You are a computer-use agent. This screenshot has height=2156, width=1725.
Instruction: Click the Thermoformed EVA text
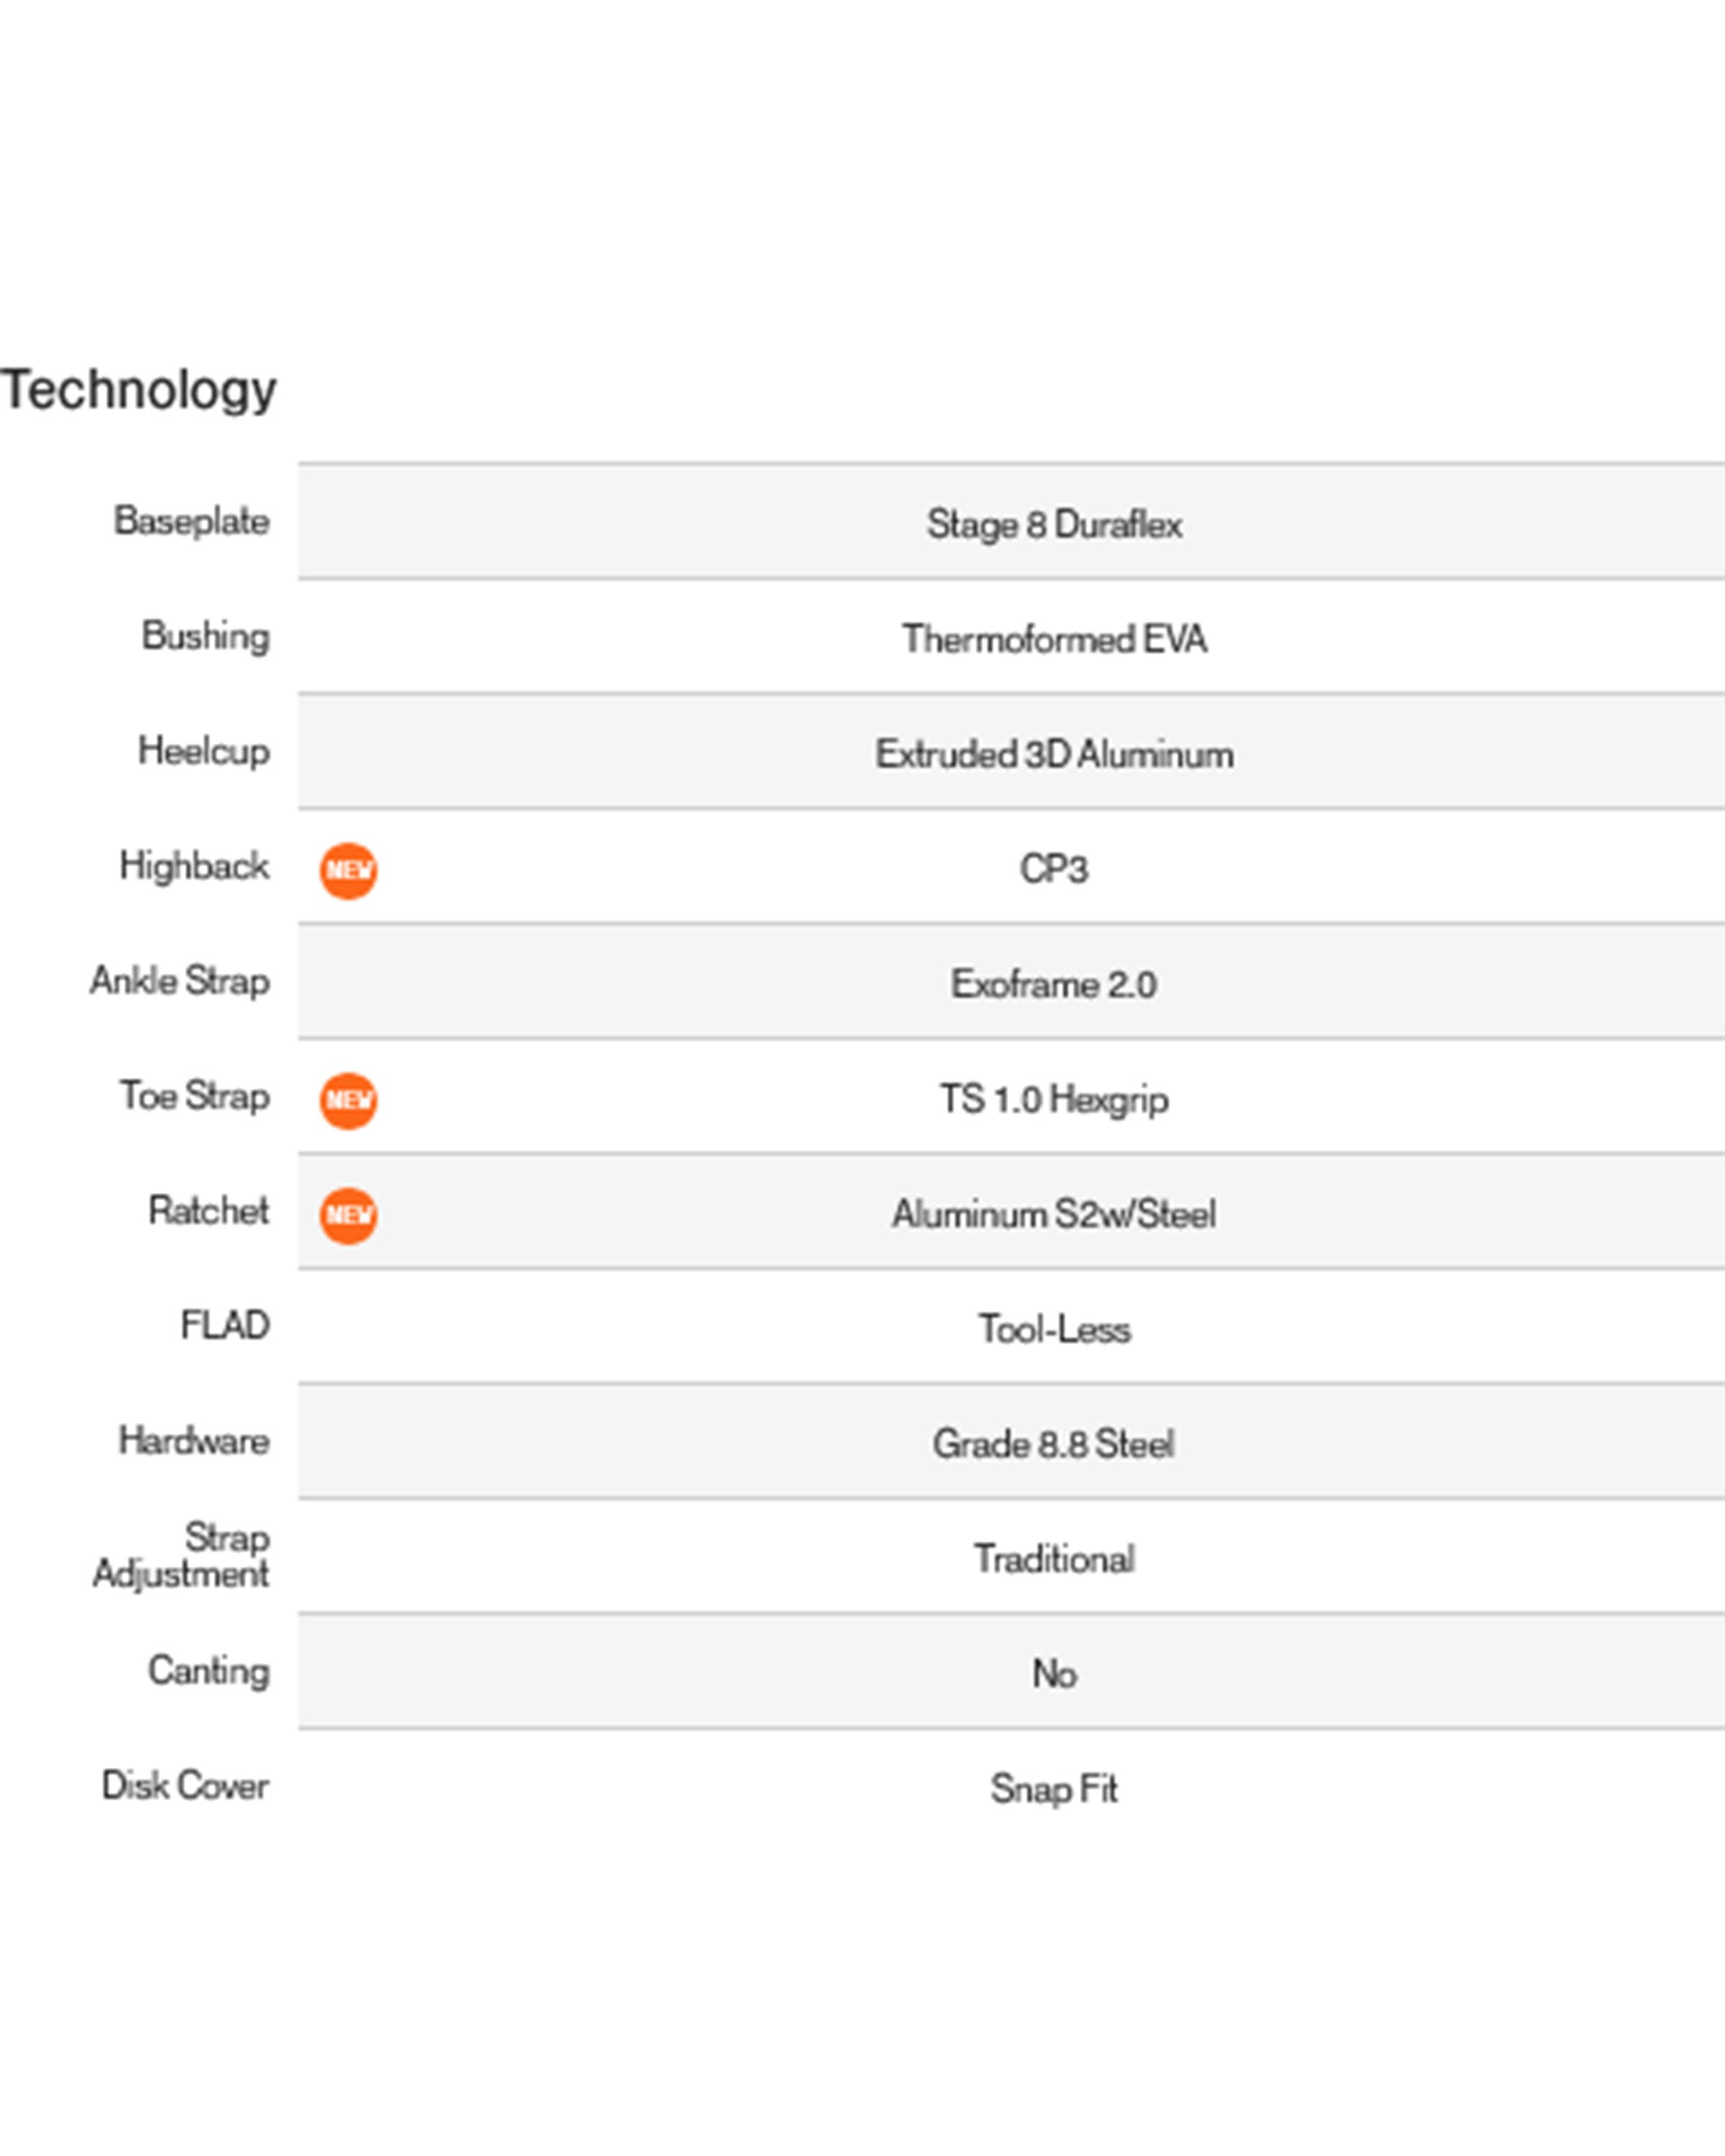point(1054,639)
